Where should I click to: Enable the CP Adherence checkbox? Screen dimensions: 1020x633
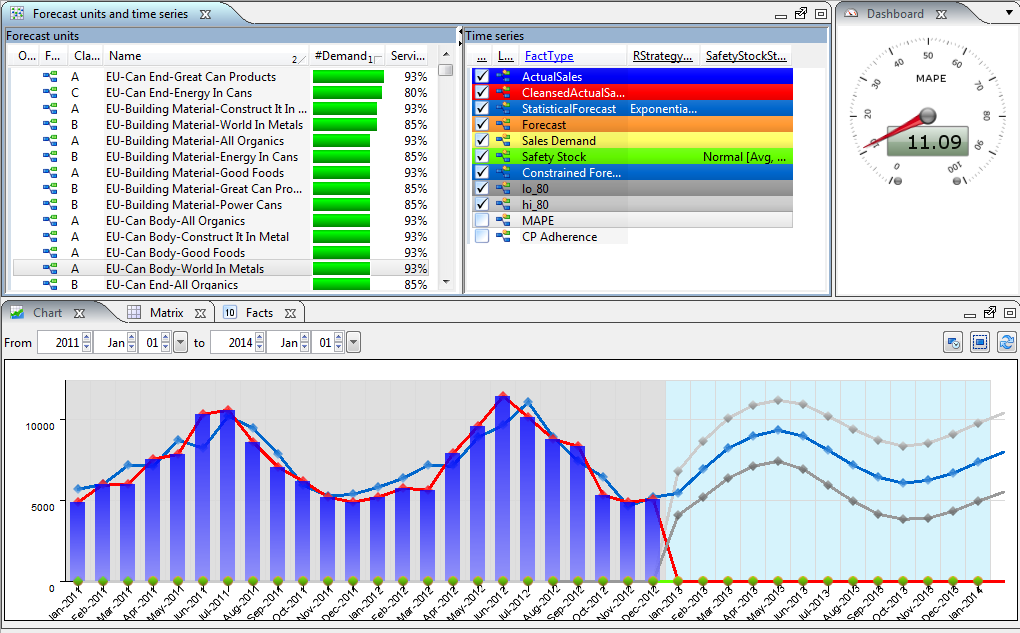pyautogui.click(x=481, y=236)
